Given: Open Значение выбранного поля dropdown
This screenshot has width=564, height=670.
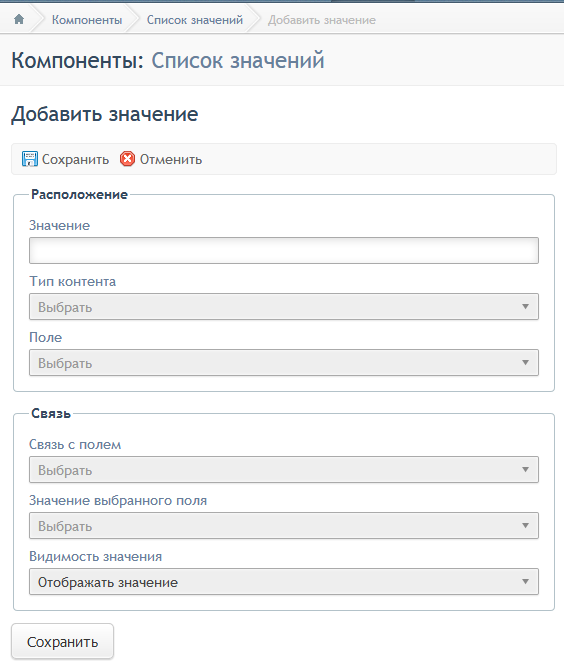Looking at the screenshot, I should [284, 526].
